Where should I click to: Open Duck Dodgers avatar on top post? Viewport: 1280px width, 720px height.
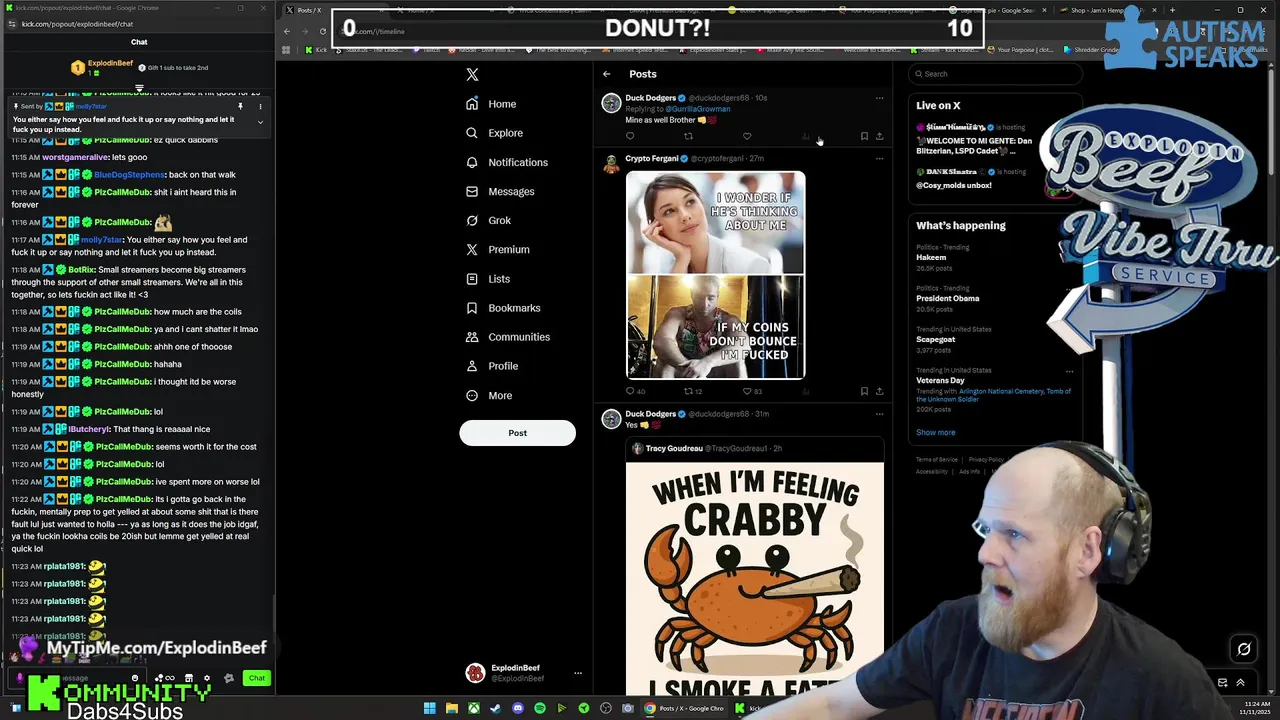[x=611, y=104]
